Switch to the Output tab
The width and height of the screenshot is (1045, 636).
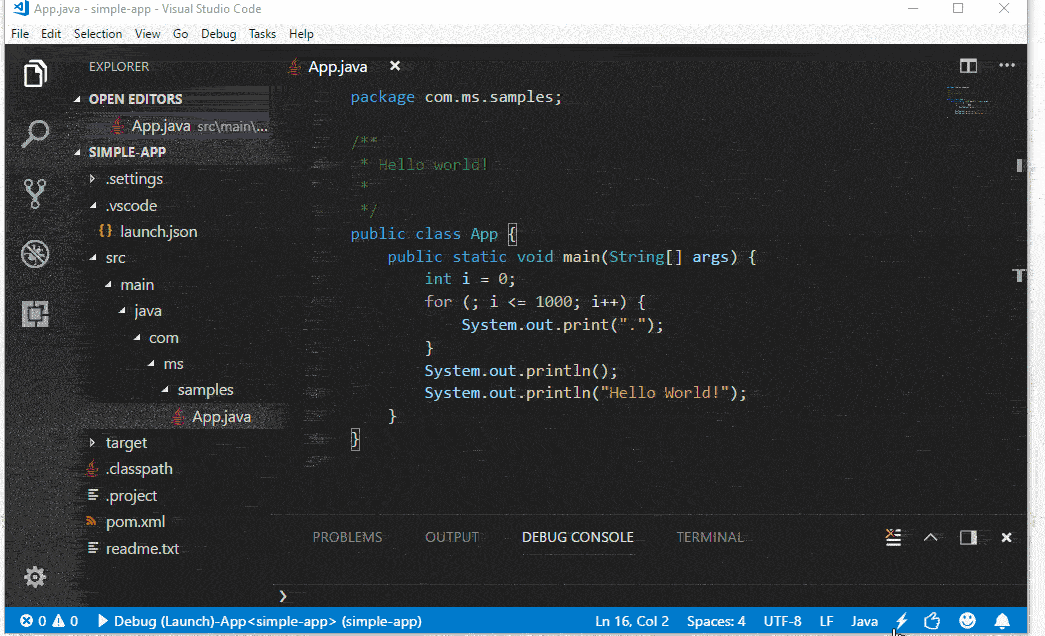pyautogui.click(x=452, y=537)
